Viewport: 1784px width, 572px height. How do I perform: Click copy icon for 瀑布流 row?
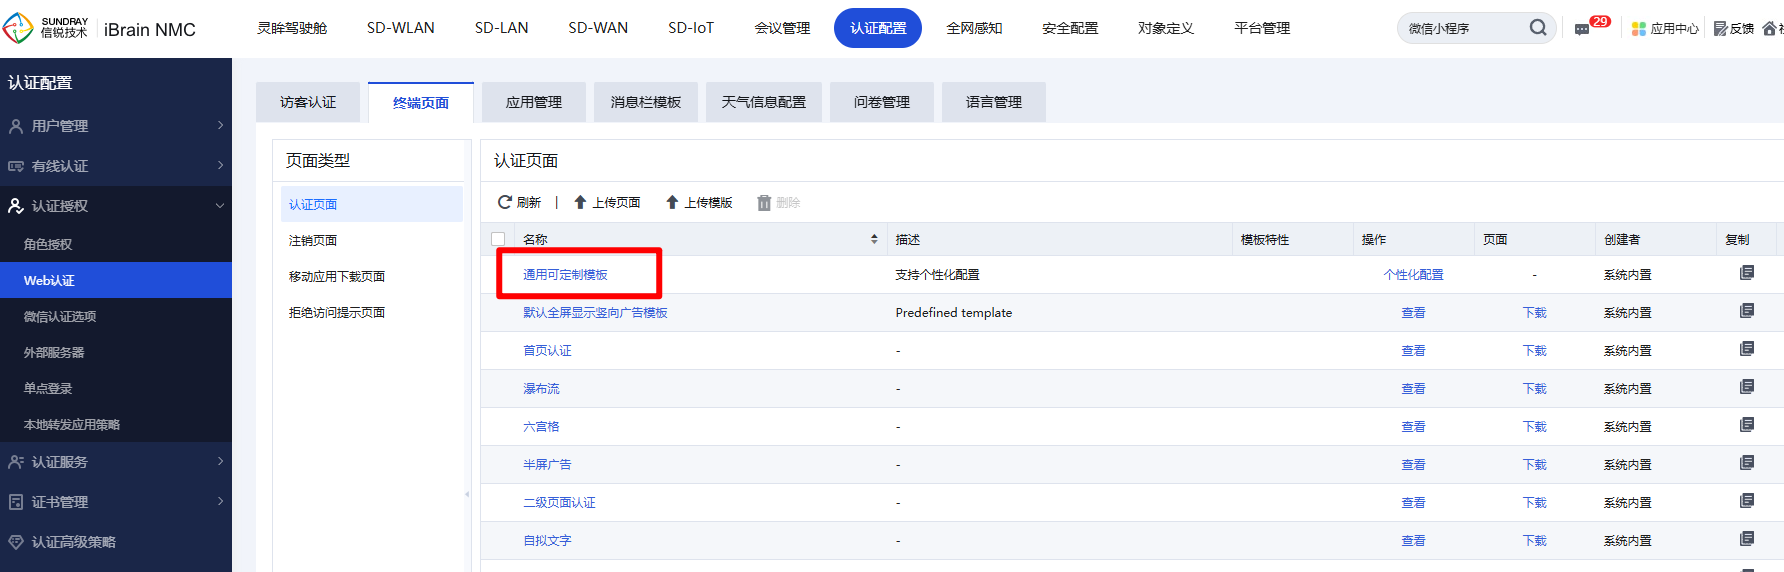pos(1747,387)
